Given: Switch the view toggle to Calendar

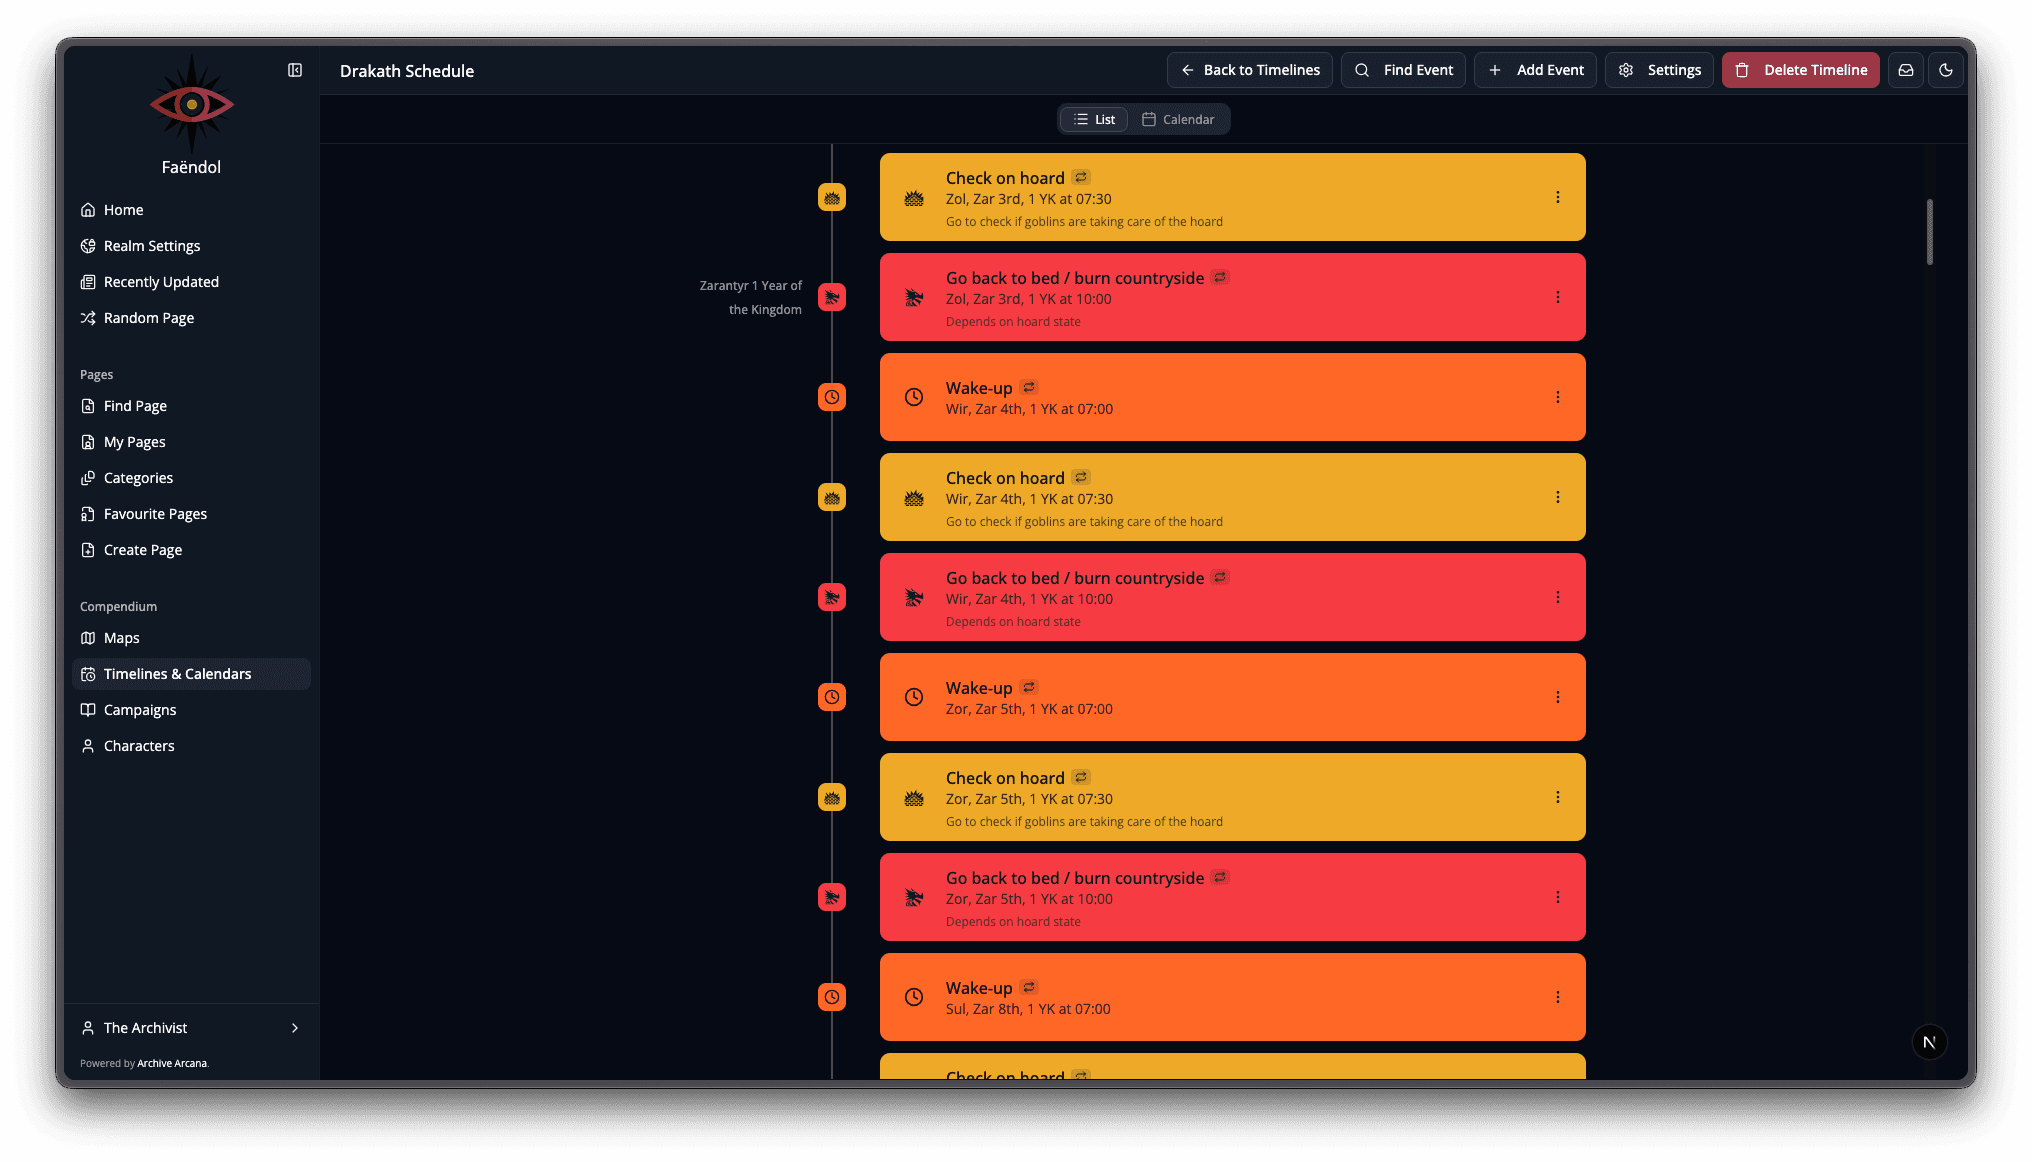Looking at the screenshot, I should tap(1181, 118).
